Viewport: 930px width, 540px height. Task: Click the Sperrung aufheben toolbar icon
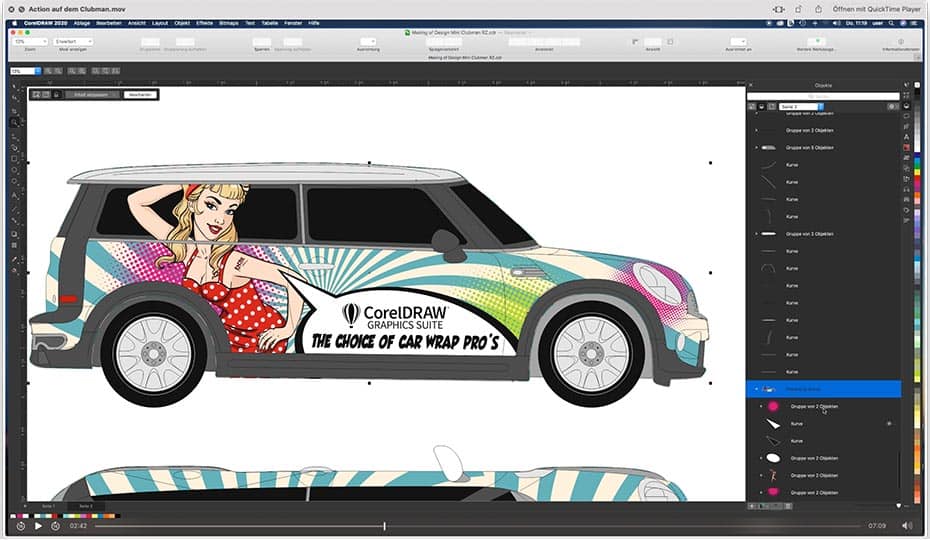[x=292, y=42]
